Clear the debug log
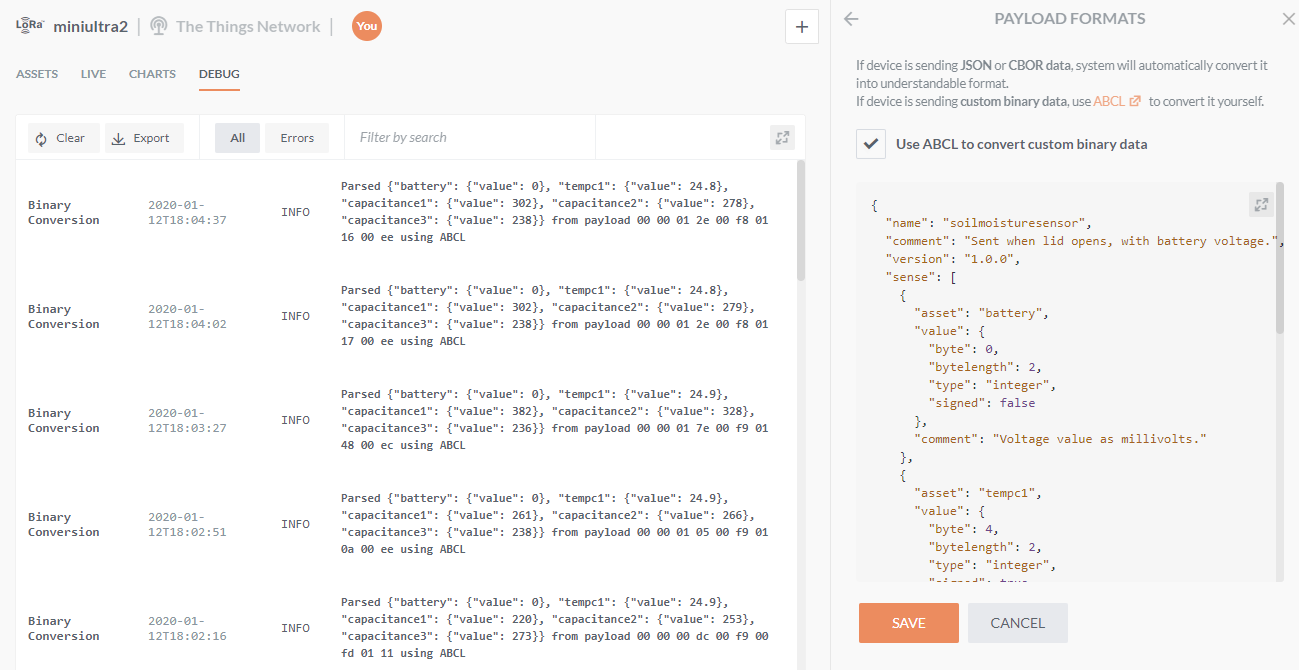 tap(62, 138)
